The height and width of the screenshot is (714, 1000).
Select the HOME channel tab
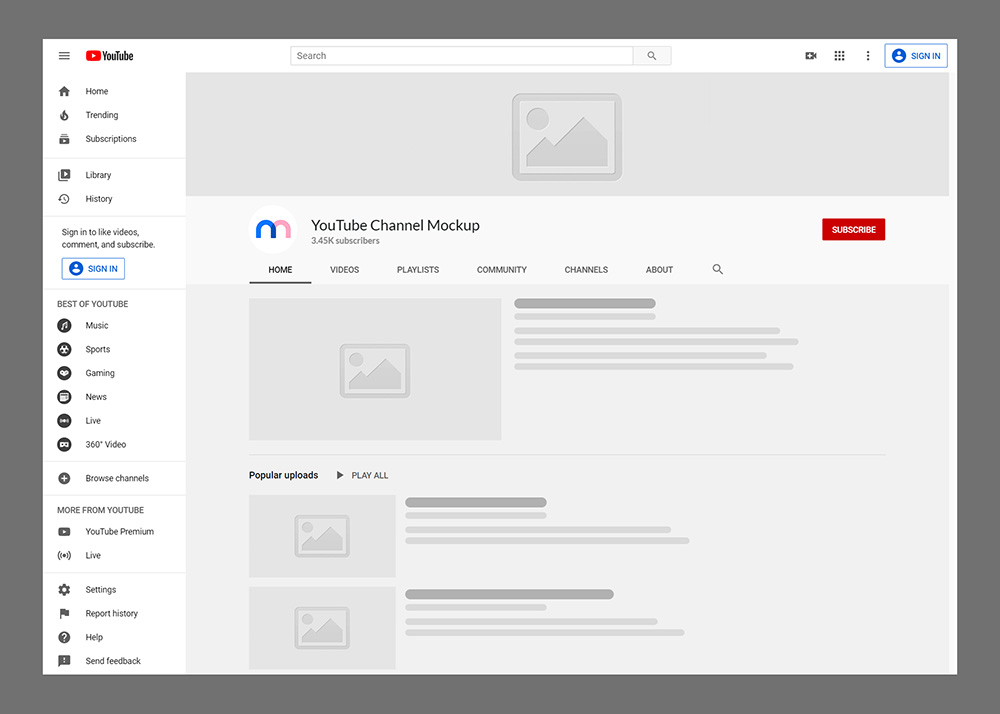[280, 270]
